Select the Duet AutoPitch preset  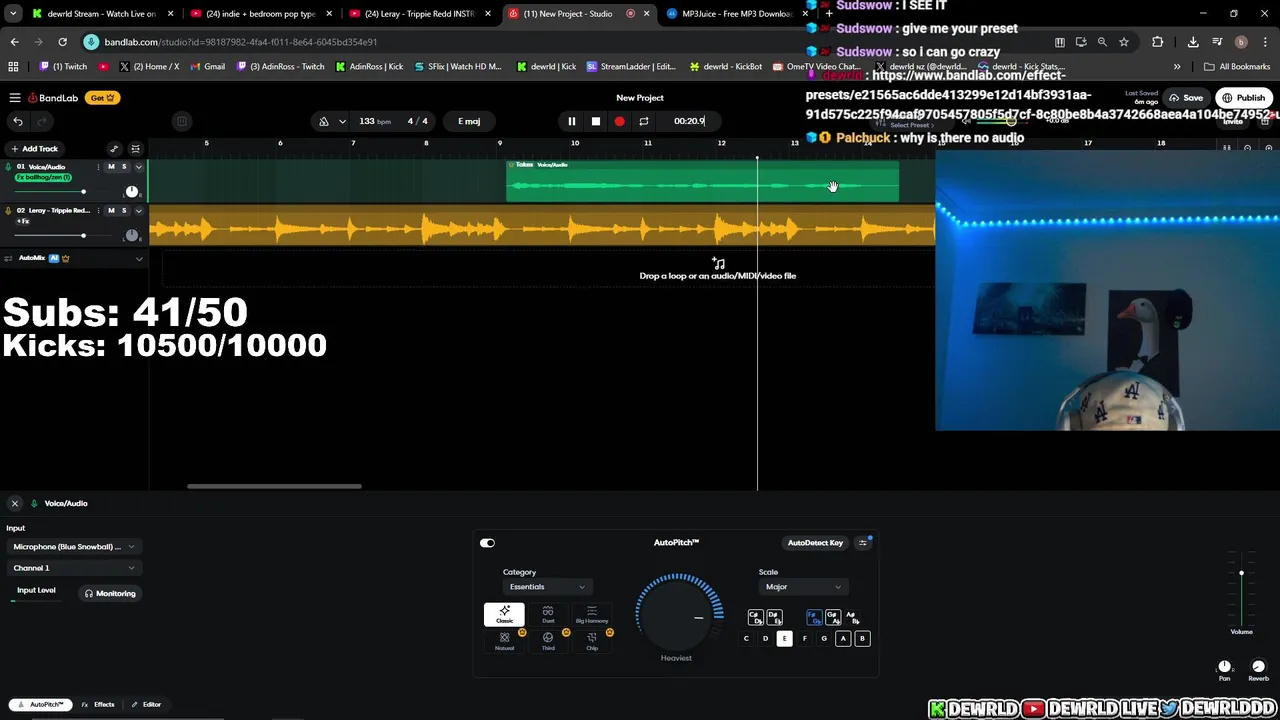pos(548,614)
